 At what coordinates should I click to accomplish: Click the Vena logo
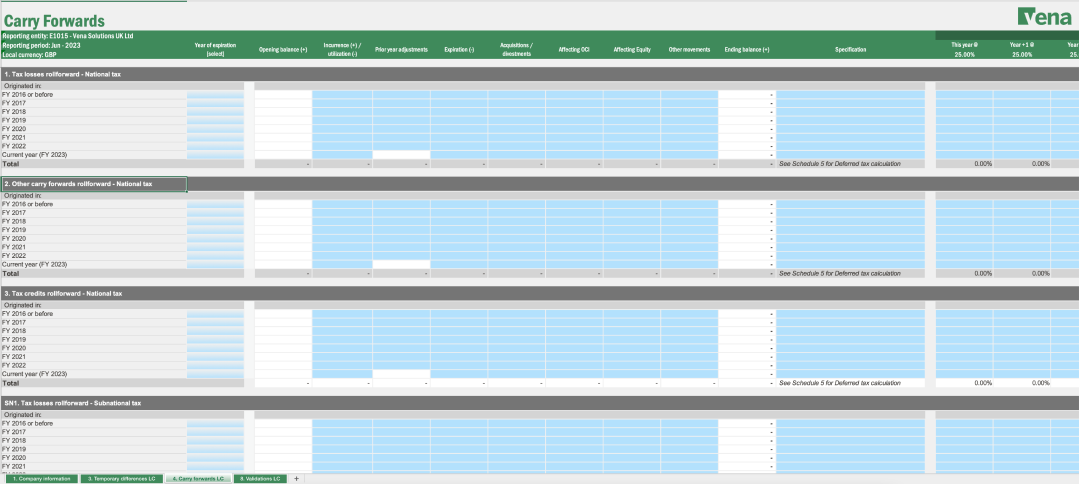pos(1044,17)
